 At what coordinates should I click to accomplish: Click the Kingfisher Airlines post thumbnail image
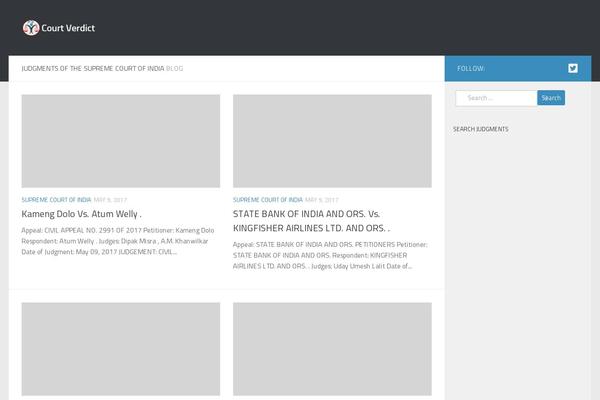click(x=332, y=141)
